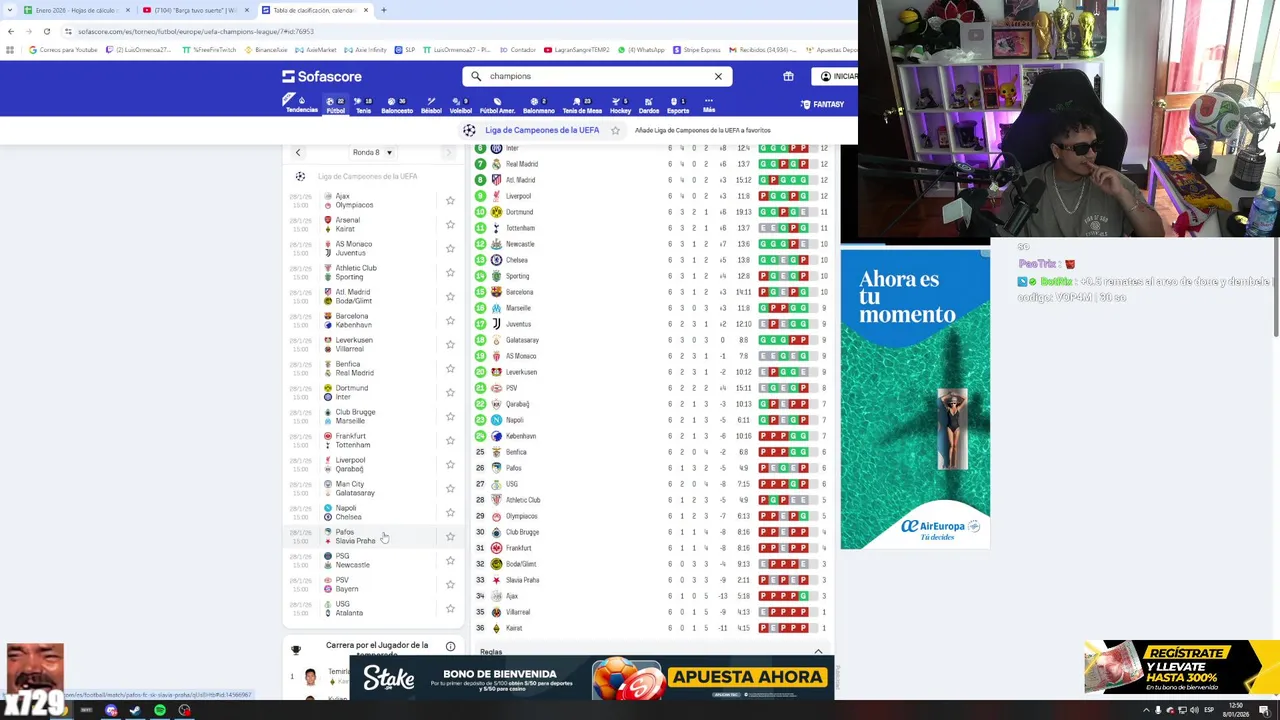Select the Tabla de clasificación browser tab
This screenshot has height=720, width=1280.
313,10
